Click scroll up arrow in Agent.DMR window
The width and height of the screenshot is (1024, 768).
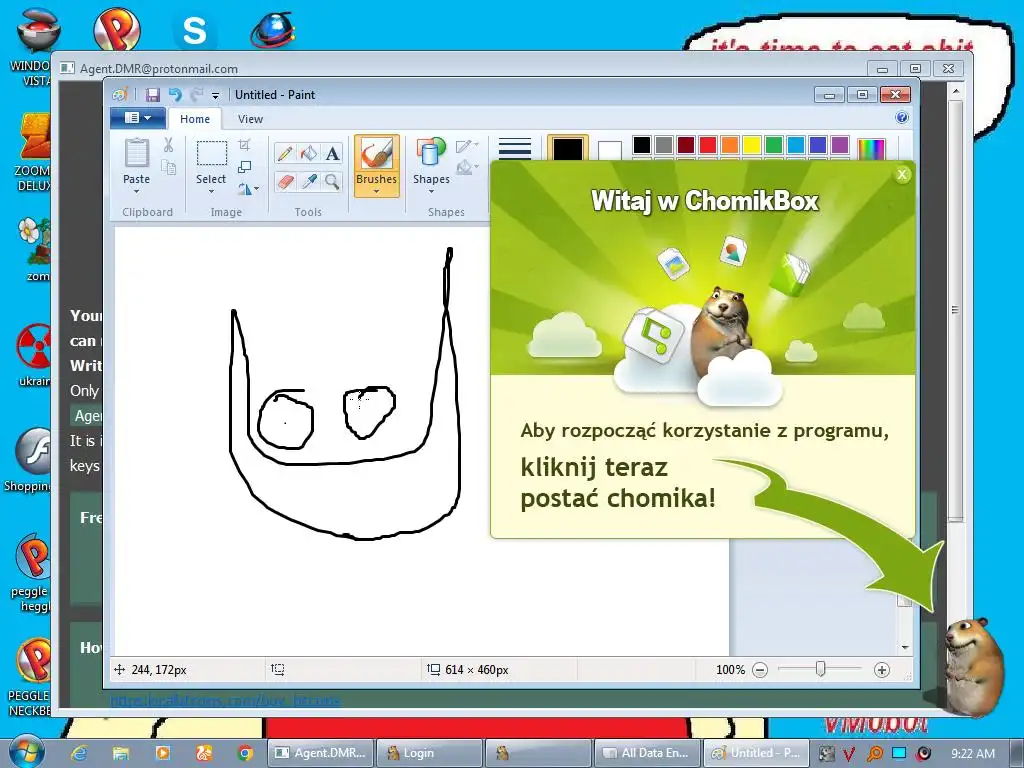pyautogui.click(x=955, y=91)
